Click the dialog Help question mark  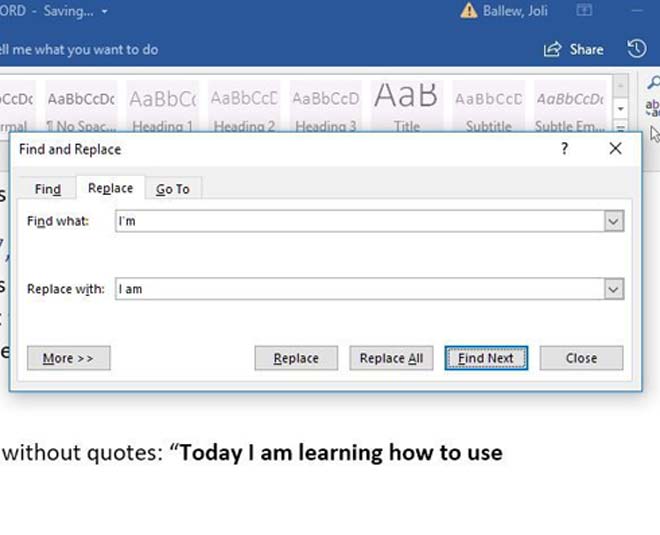tap(564, 149)
